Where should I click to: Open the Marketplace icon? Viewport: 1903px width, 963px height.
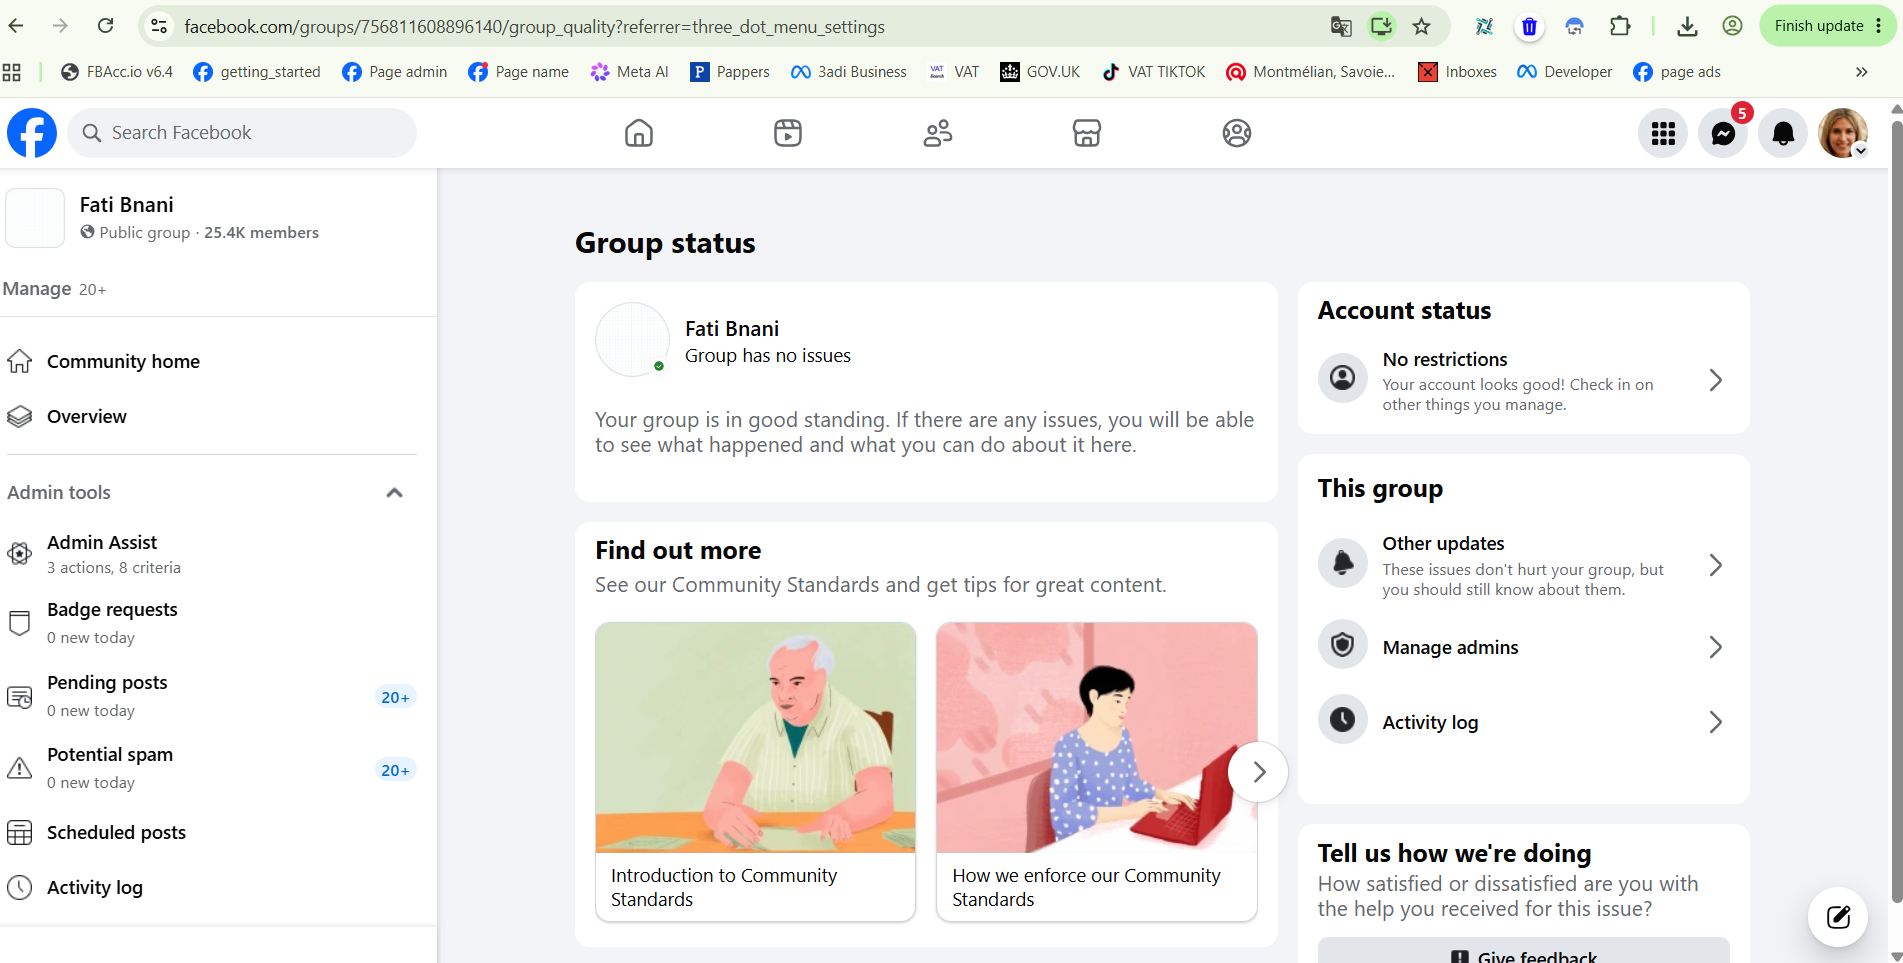[1087, 133]
